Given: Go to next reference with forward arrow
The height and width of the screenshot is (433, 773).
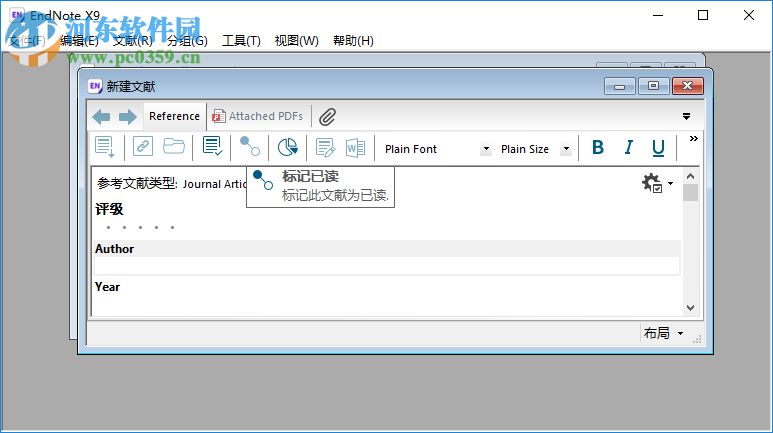Looking at the screenshot, I should (x=128, y=117).
